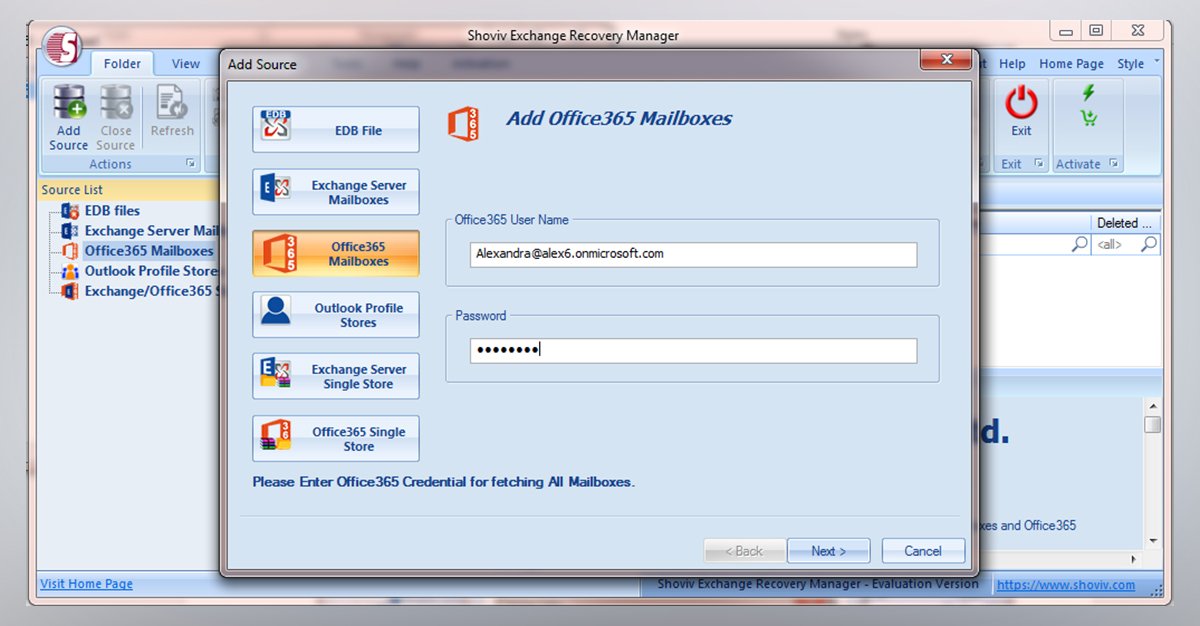Choose EDB File source type

[x=336, y=130]
